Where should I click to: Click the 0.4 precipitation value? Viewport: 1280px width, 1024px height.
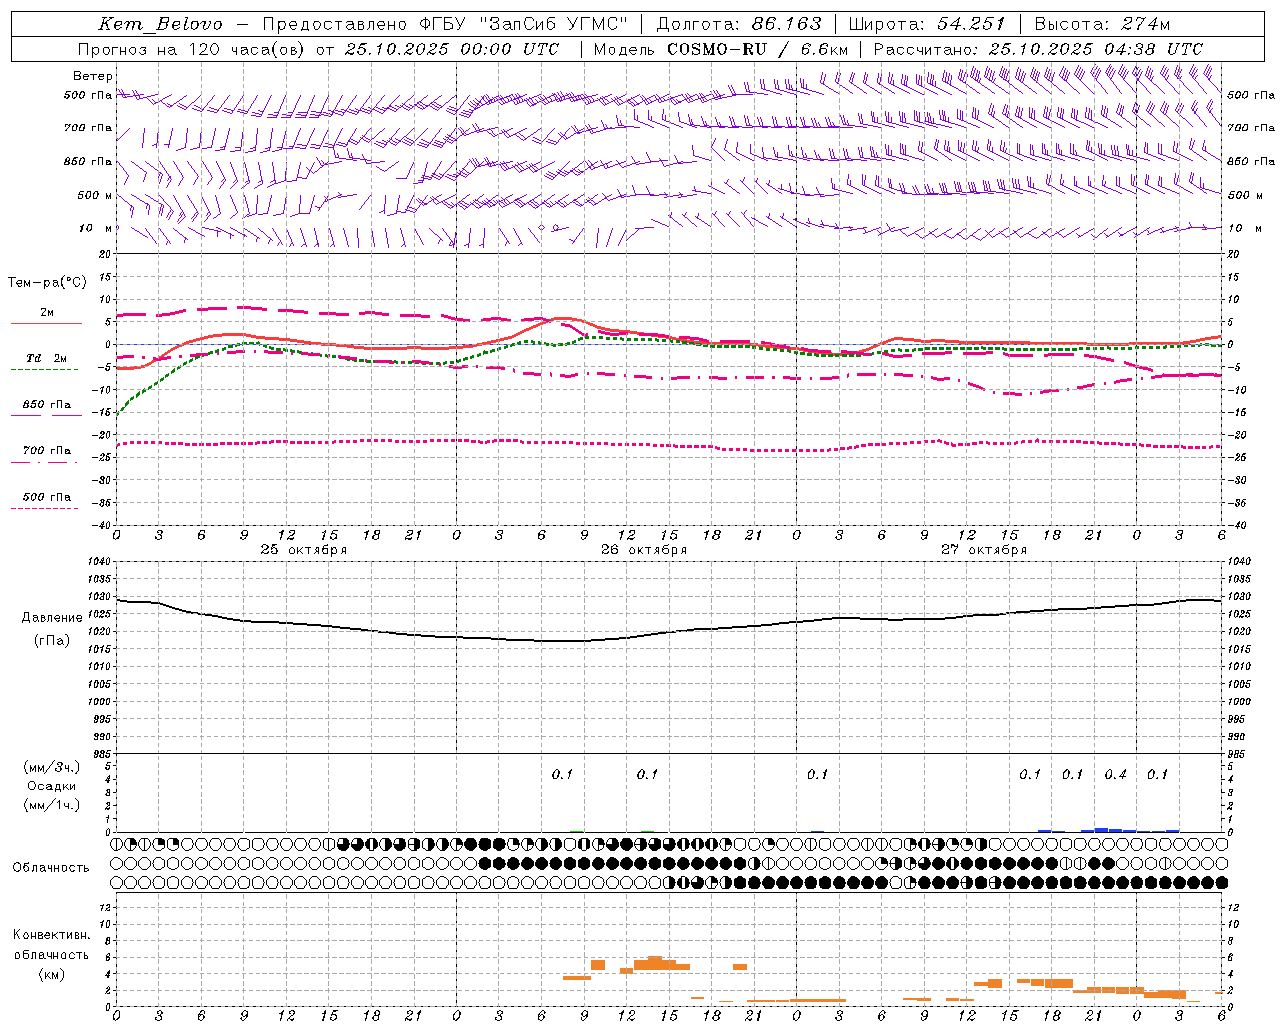1115,775
